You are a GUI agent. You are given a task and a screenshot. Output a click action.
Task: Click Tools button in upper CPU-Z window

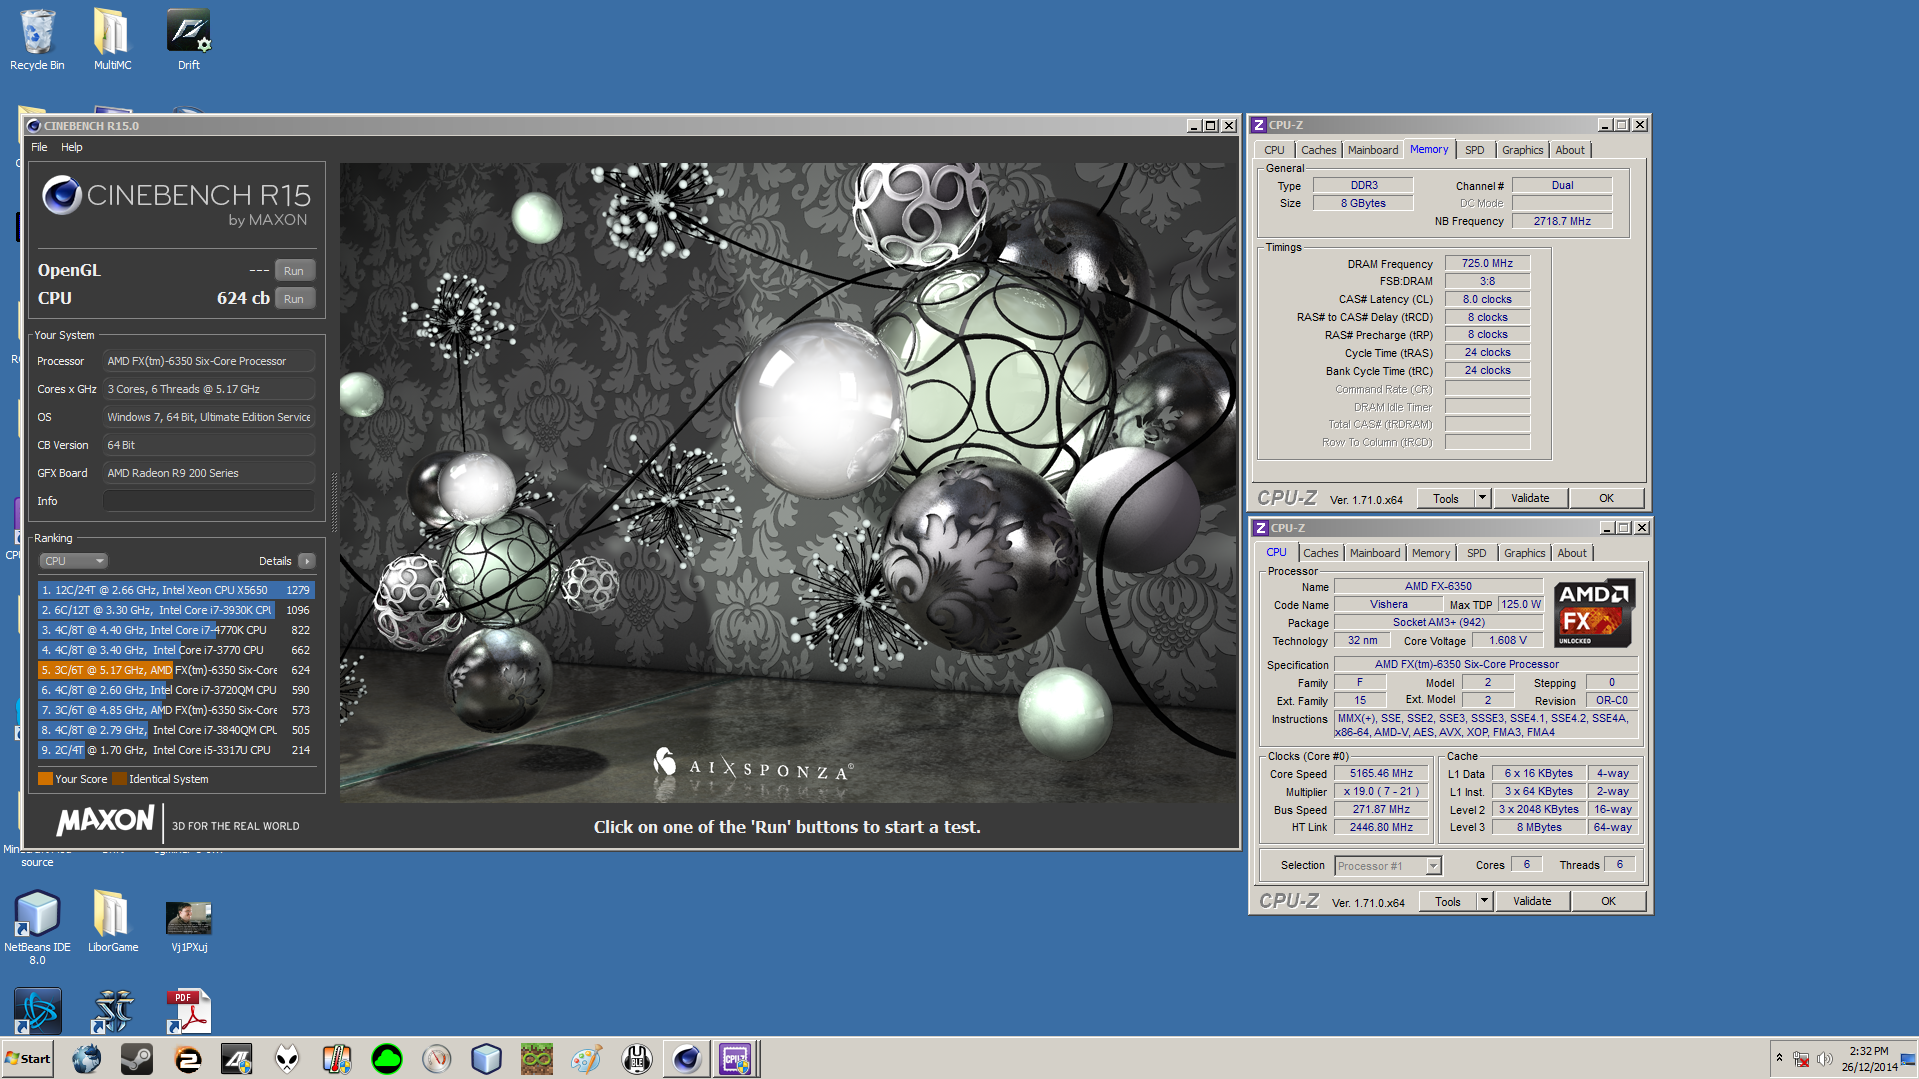click(1446, 498)
